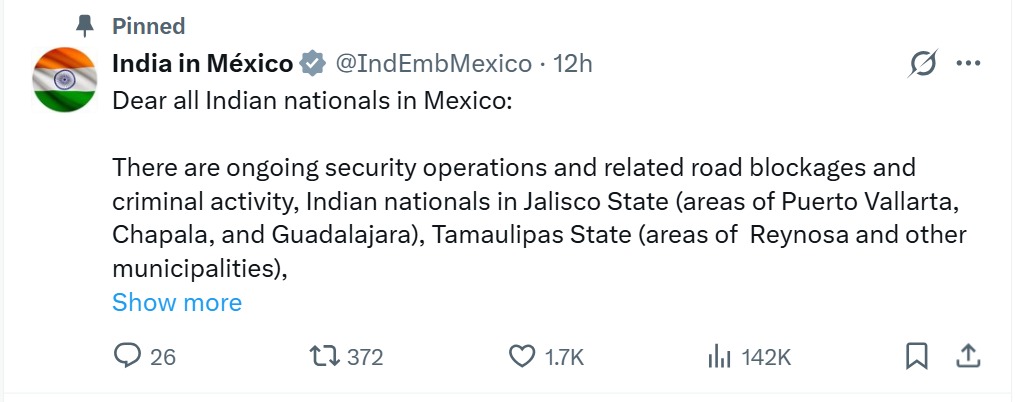Image resolution: width=1021 pixels, height=402 pixels.
Task: Like the post with the heart icon
Action: pyautogui.click(x=522, y=356)
